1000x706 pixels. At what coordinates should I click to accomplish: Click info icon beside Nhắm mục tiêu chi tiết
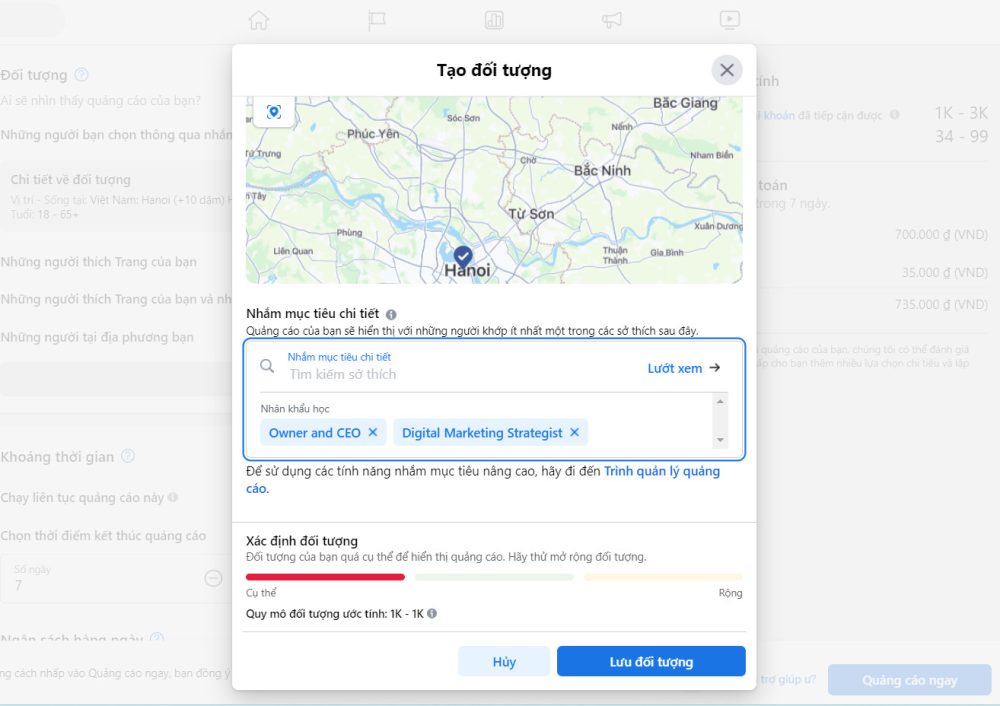[x=391, y=314]
